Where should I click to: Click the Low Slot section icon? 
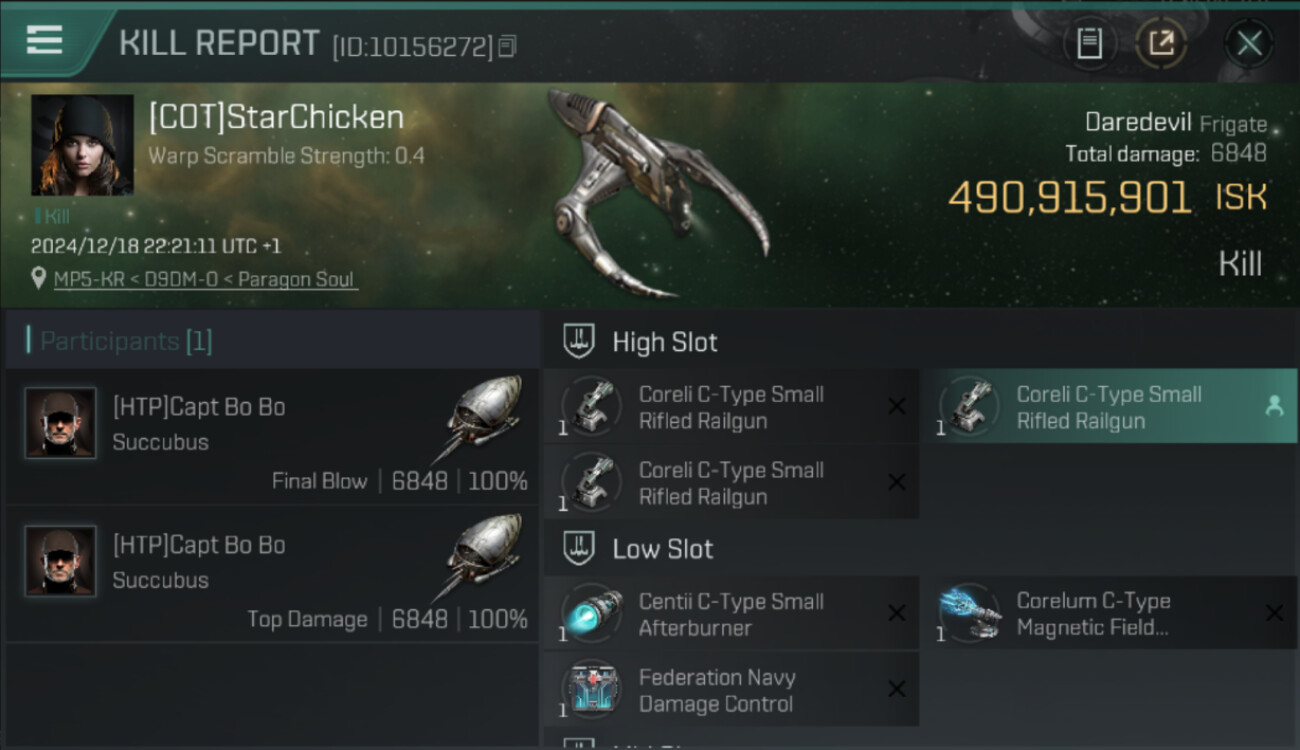click(579, 549)
